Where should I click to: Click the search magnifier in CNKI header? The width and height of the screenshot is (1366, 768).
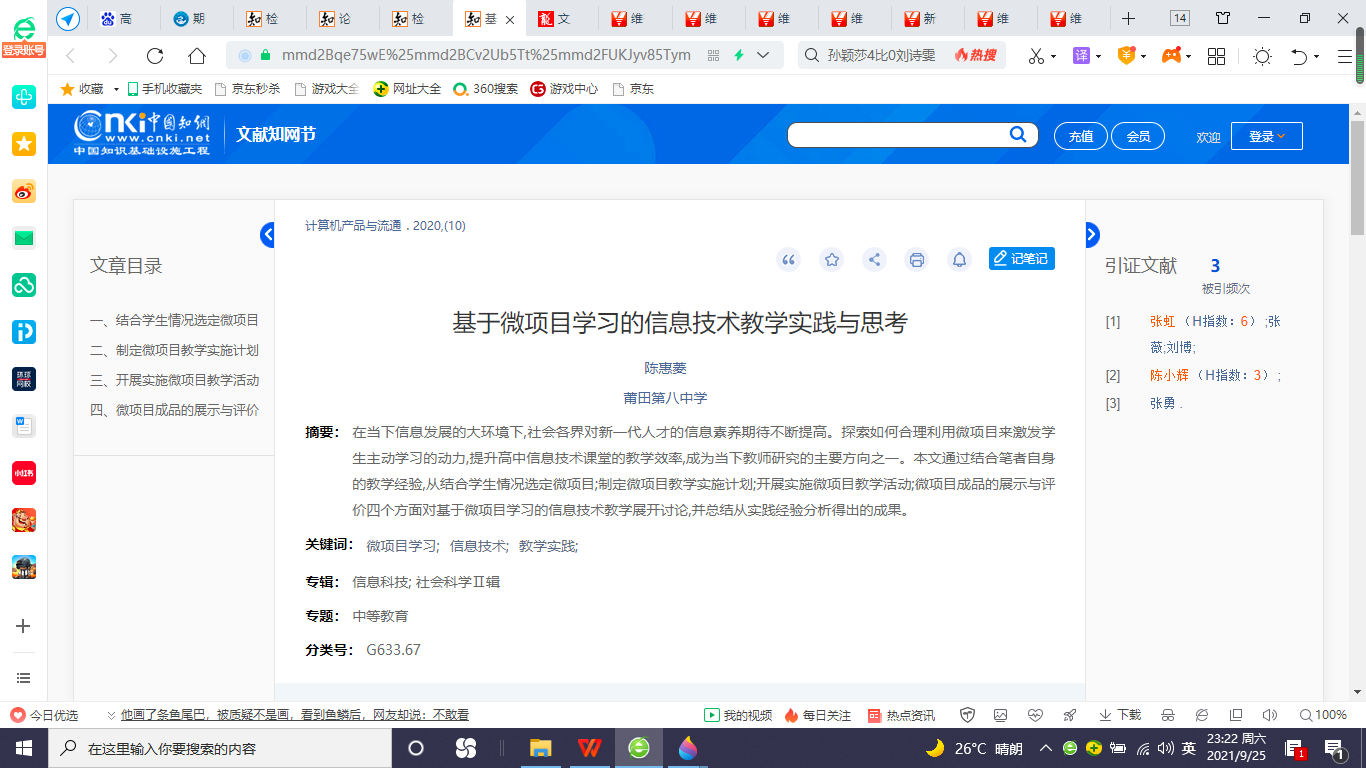1018,135
